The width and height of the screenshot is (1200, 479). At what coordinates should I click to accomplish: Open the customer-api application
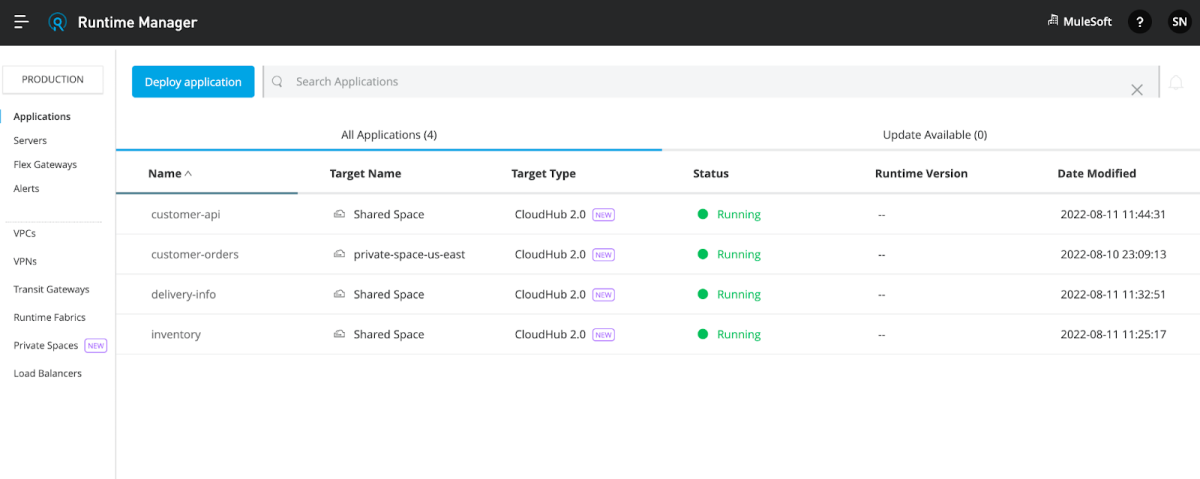click(185, 215)
